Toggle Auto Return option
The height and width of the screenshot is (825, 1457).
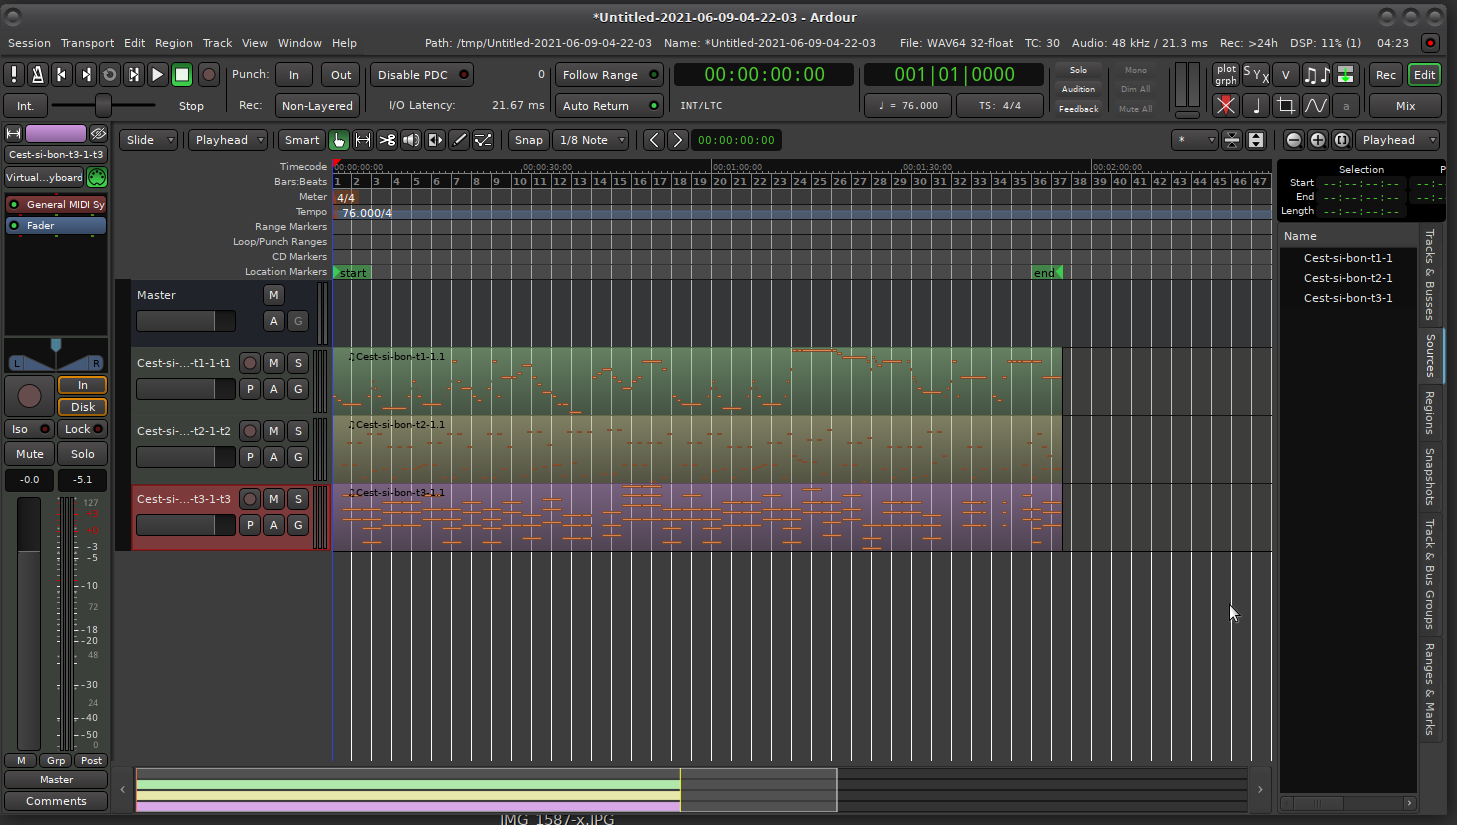pyautogui.click(x=610, y=106)
